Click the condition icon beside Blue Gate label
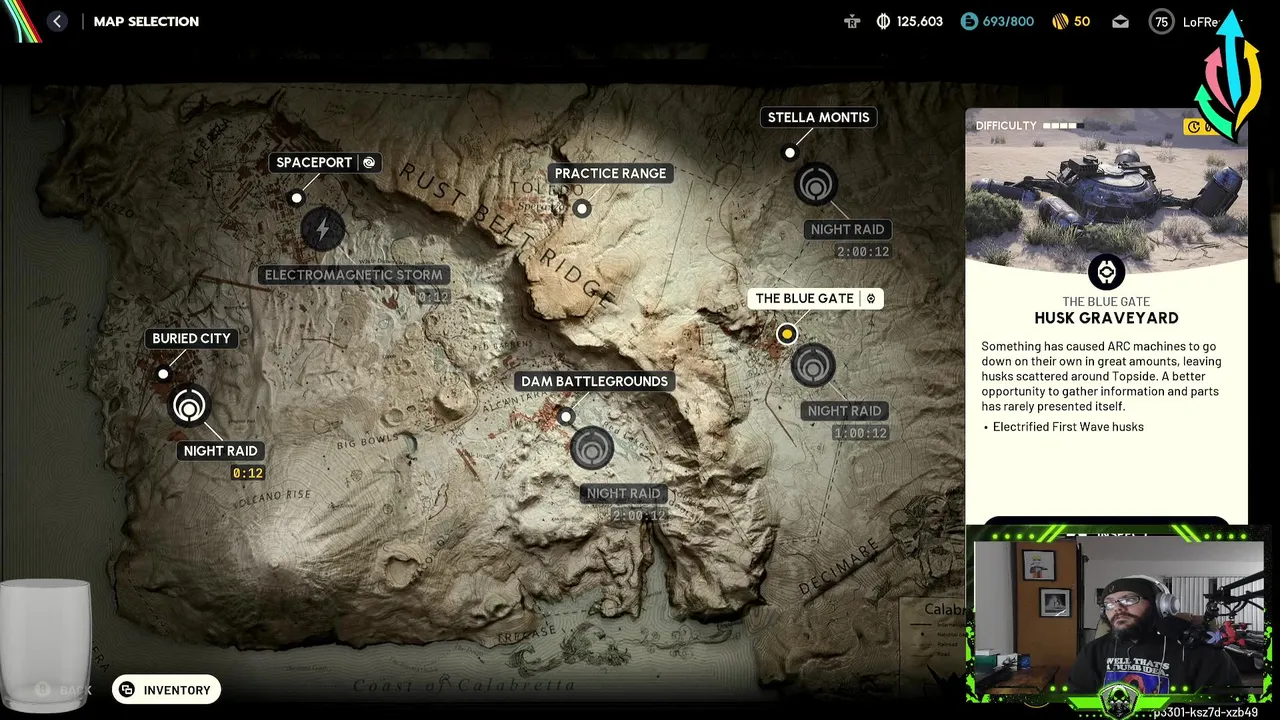1280x720 pixels. click(x=870, y=298)
